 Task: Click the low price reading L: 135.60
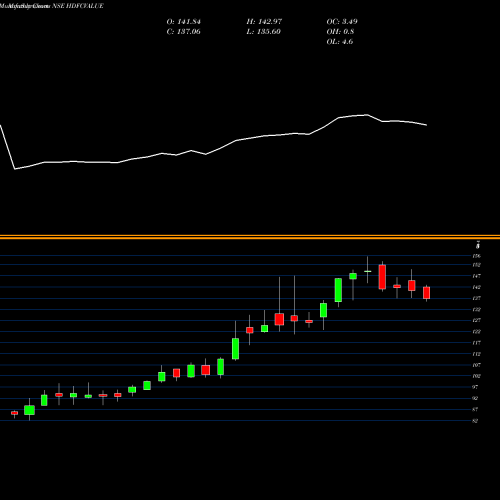pyautogui.click(x=264, y=32)
